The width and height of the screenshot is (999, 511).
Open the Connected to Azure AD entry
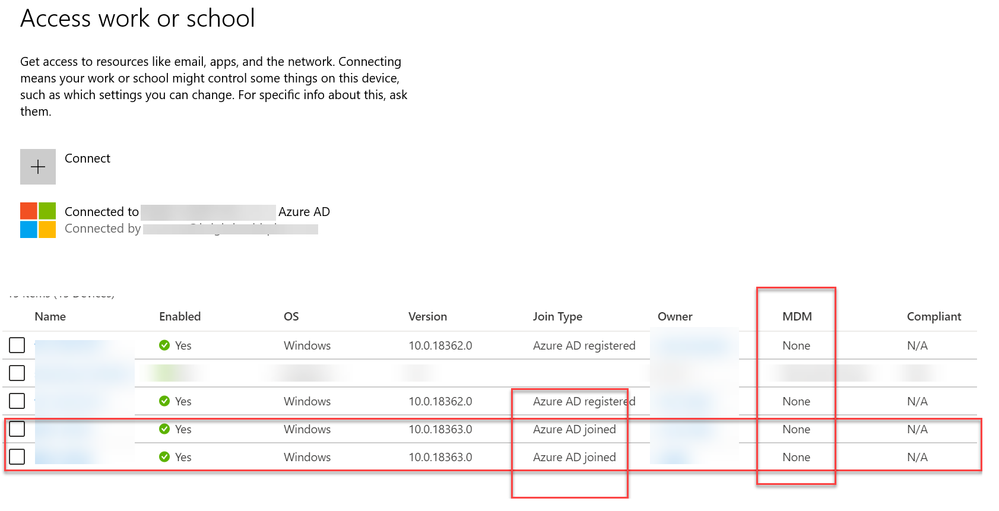point(197,212)
